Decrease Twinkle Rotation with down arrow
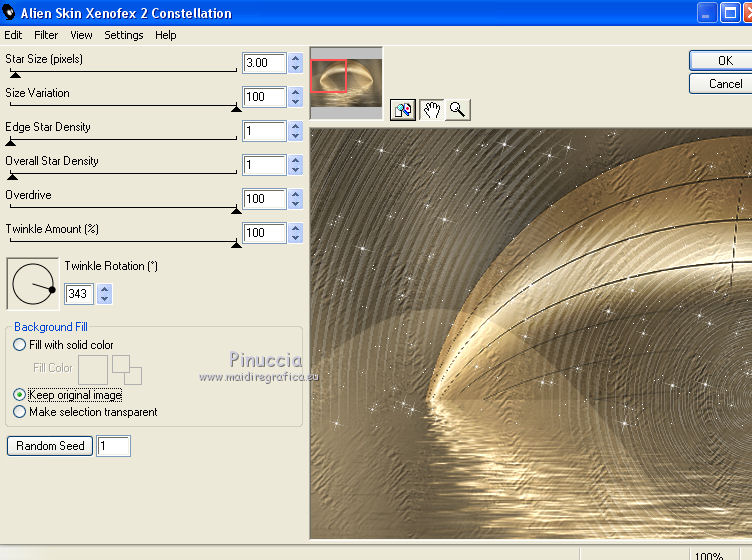This screenshot has width=752, height=560. [105, 299]
